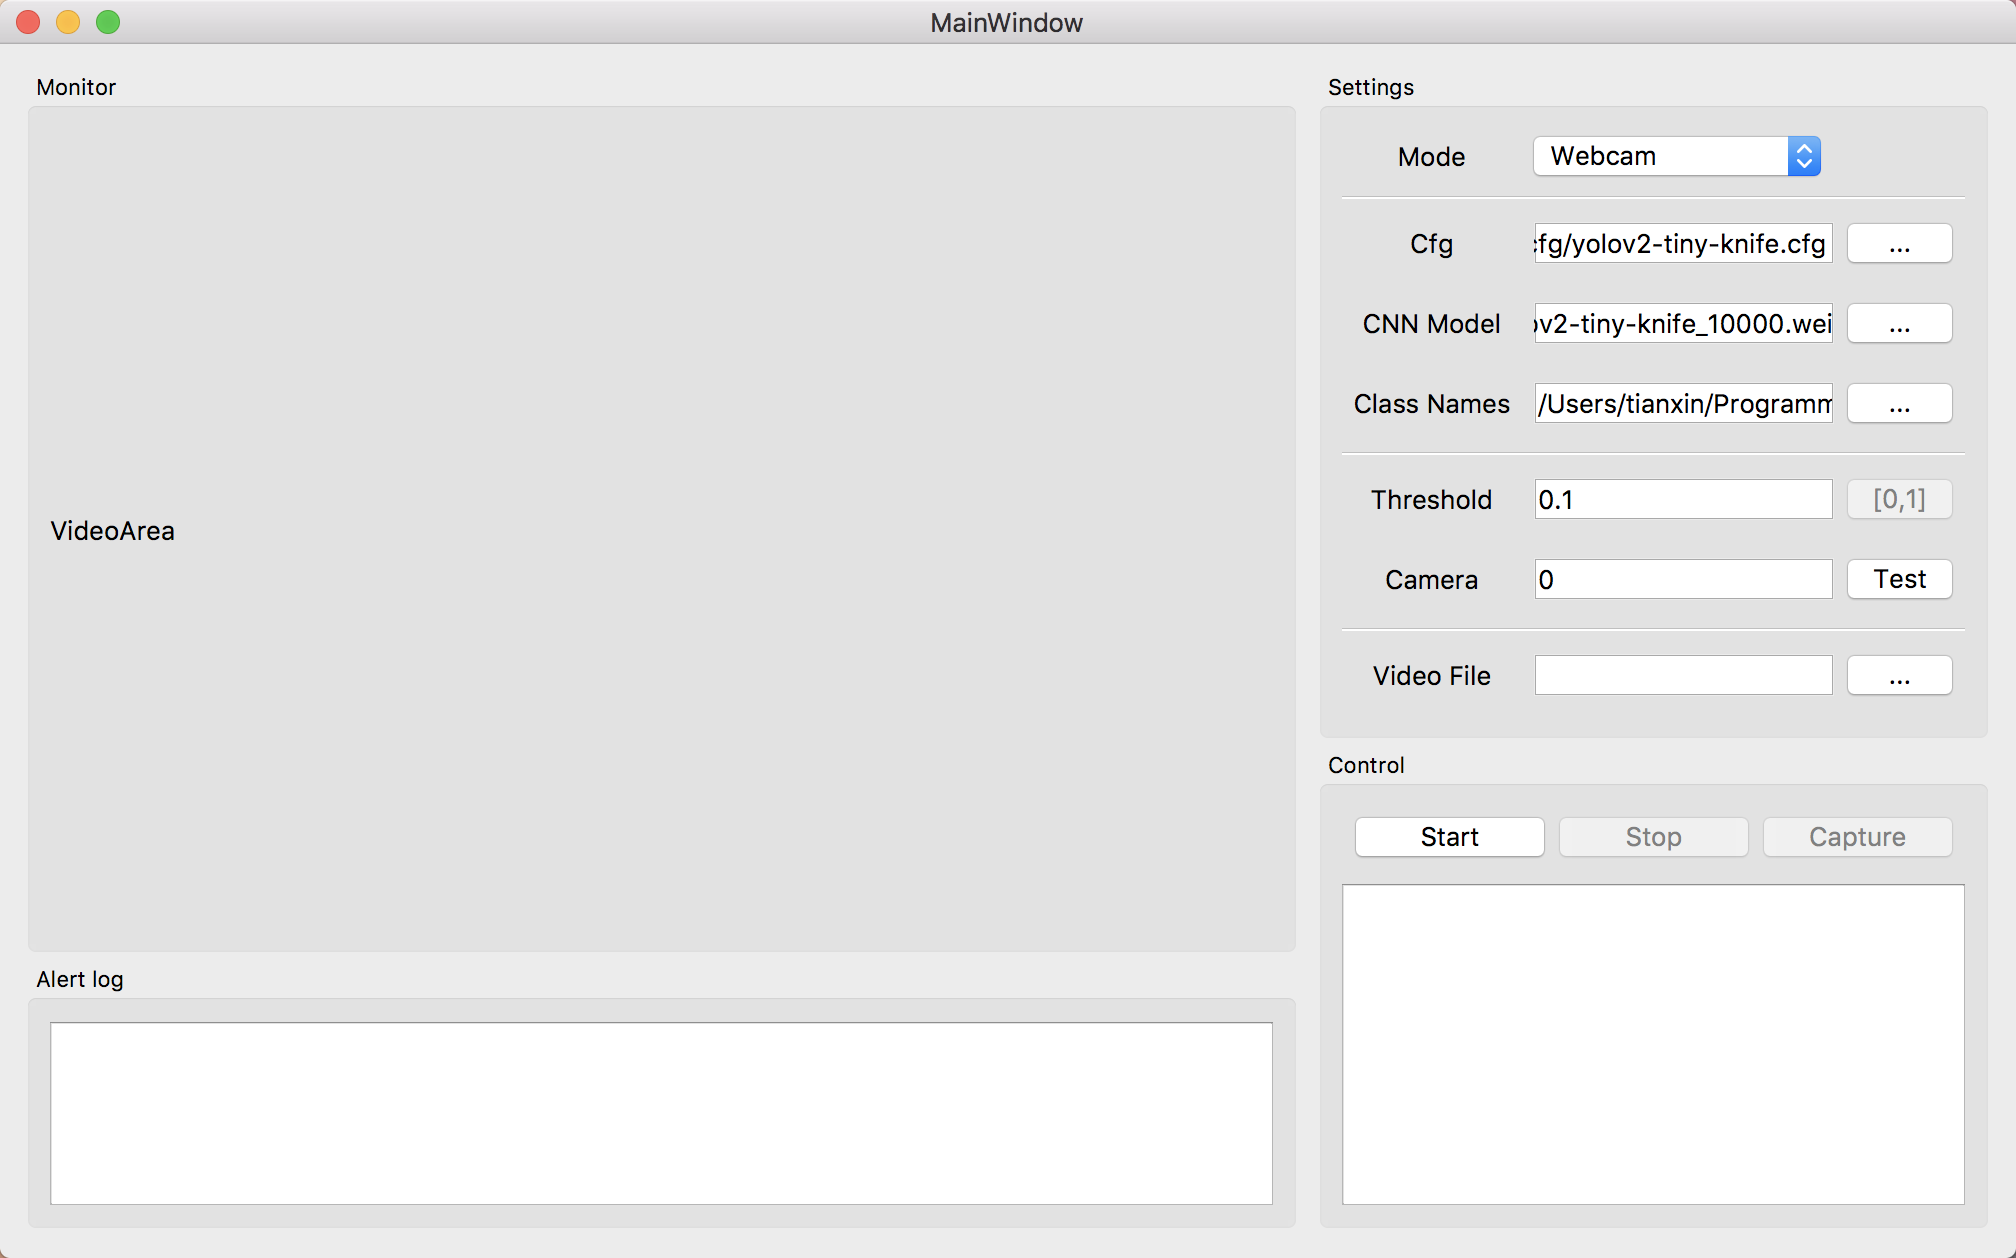
Task: Click the Test camera button
Action: tap(1899, 579)
